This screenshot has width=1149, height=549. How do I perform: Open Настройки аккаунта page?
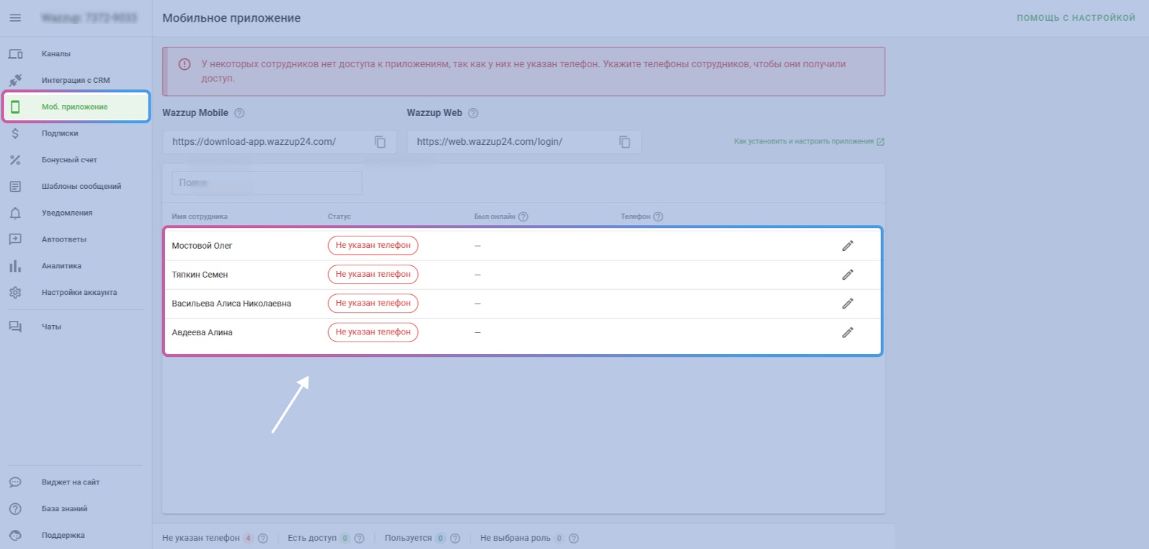[79, 292]
